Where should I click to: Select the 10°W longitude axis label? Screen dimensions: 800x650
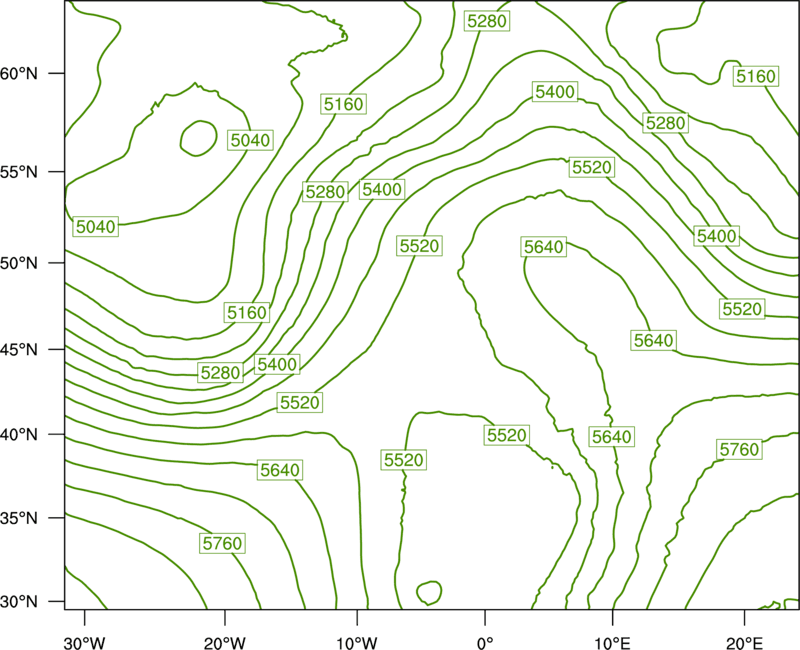pos(357,643)
